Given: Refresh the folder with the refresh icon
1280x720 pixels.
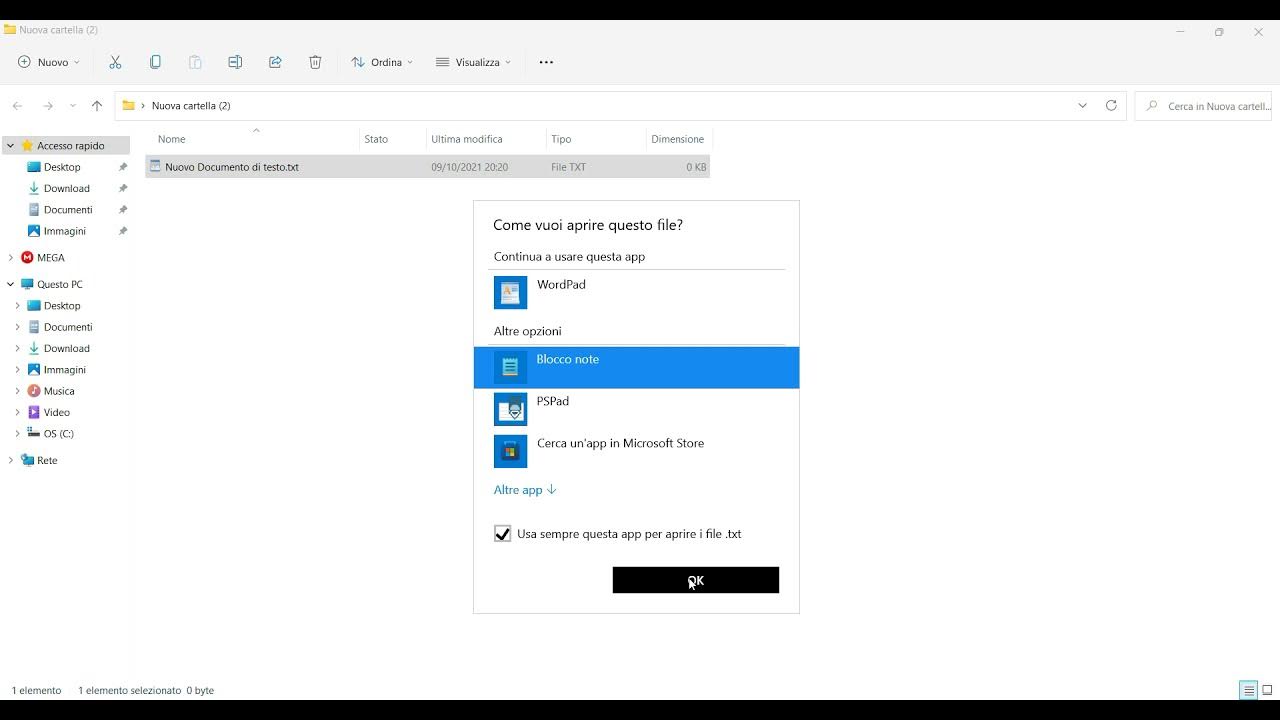Looking at the screenshot, I should point(1111,105).
